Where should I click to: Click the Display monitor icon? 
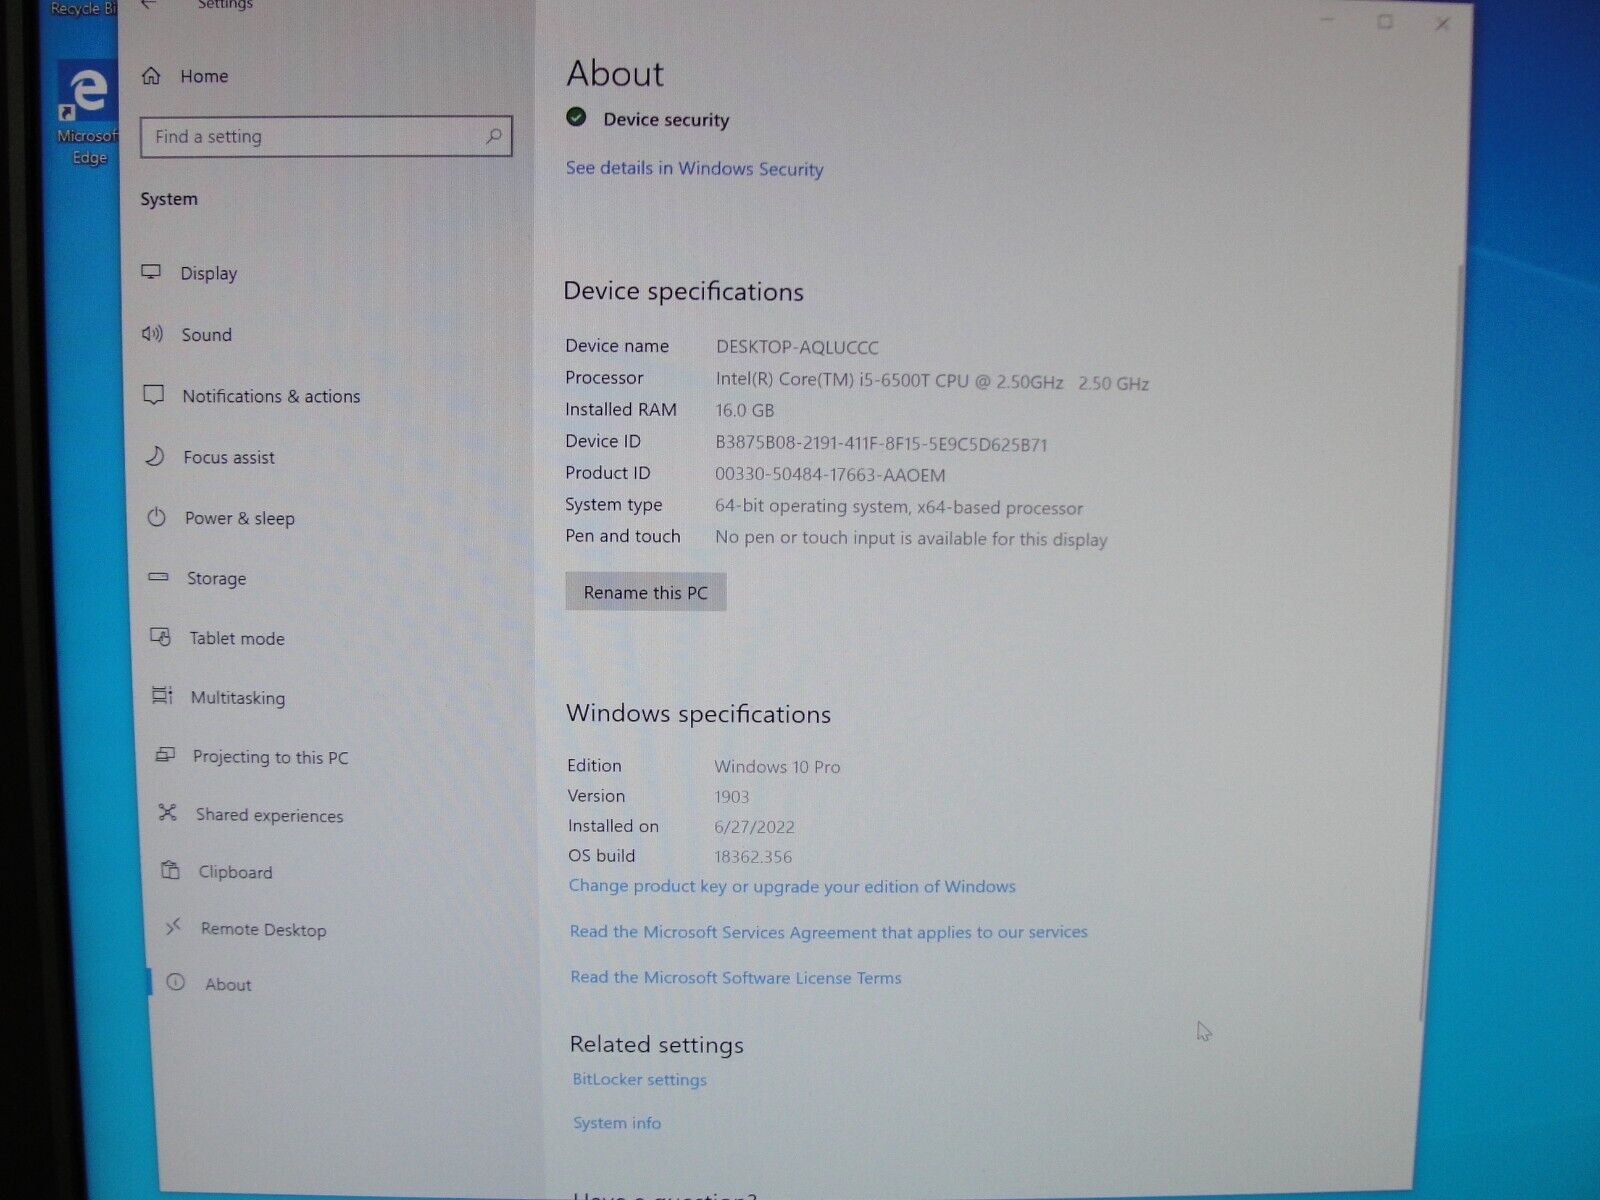tap(151, 272)
